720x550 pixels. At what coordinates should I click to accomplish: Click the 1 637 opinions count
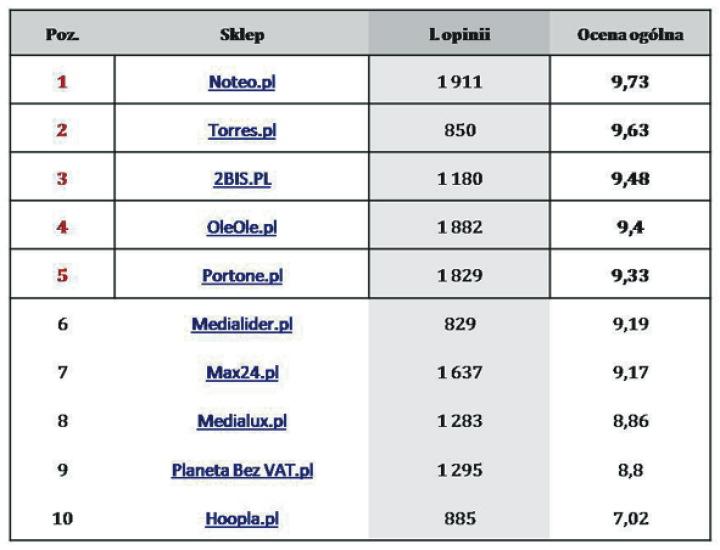point(459,373)
